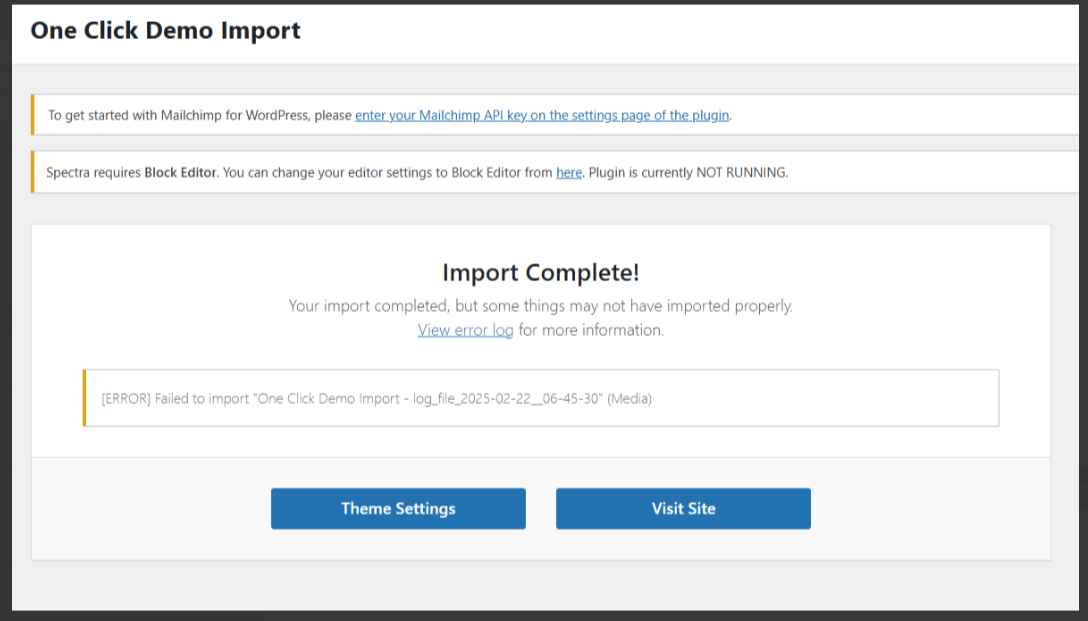Click the "for more information" text

[x=591, y=330]
